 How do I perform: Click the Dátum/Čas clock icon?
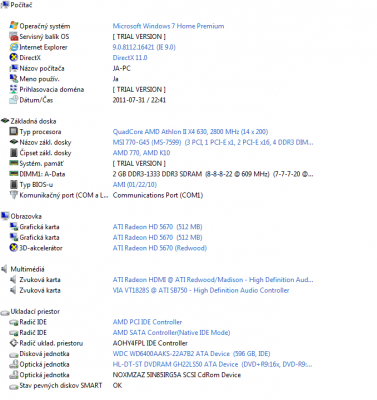(x=13, y=100)
